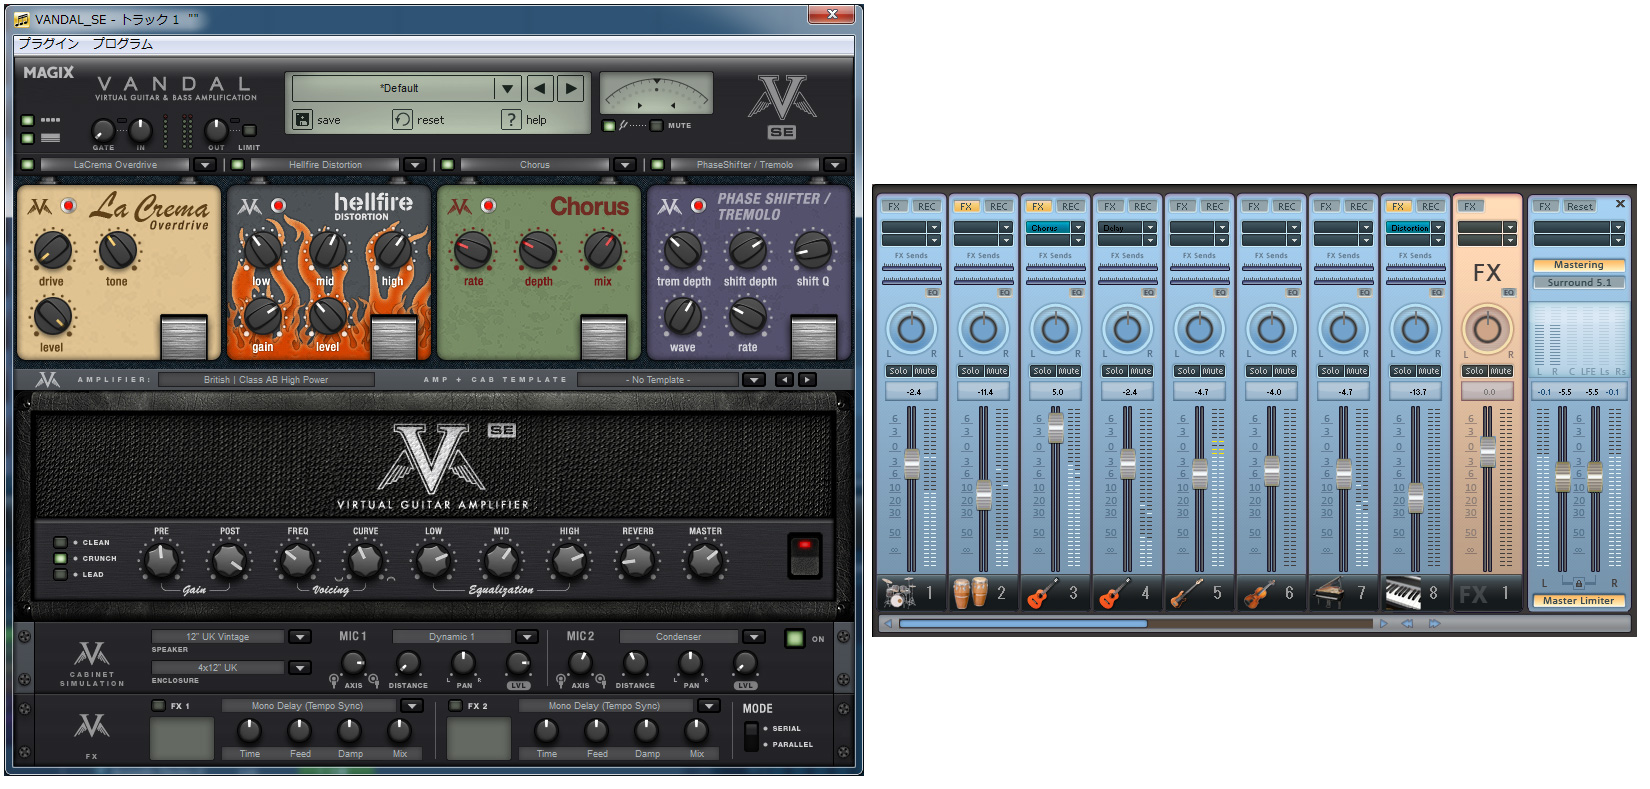This screenshot has width=1650, height=789.
Task: Go to next preset with right arrow
Action: click(x=571, y=88)
